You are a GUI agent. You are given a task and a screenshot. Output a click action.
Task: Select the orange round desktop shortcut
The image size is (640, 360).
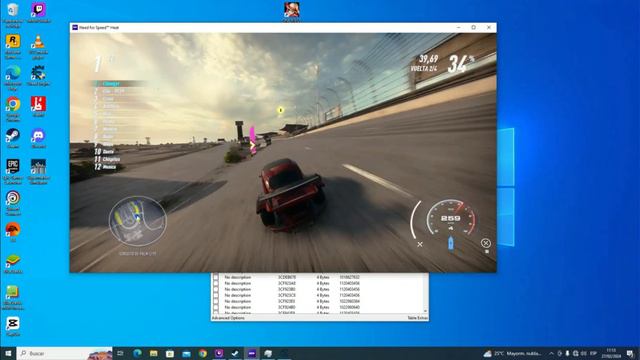click(13, 230)
